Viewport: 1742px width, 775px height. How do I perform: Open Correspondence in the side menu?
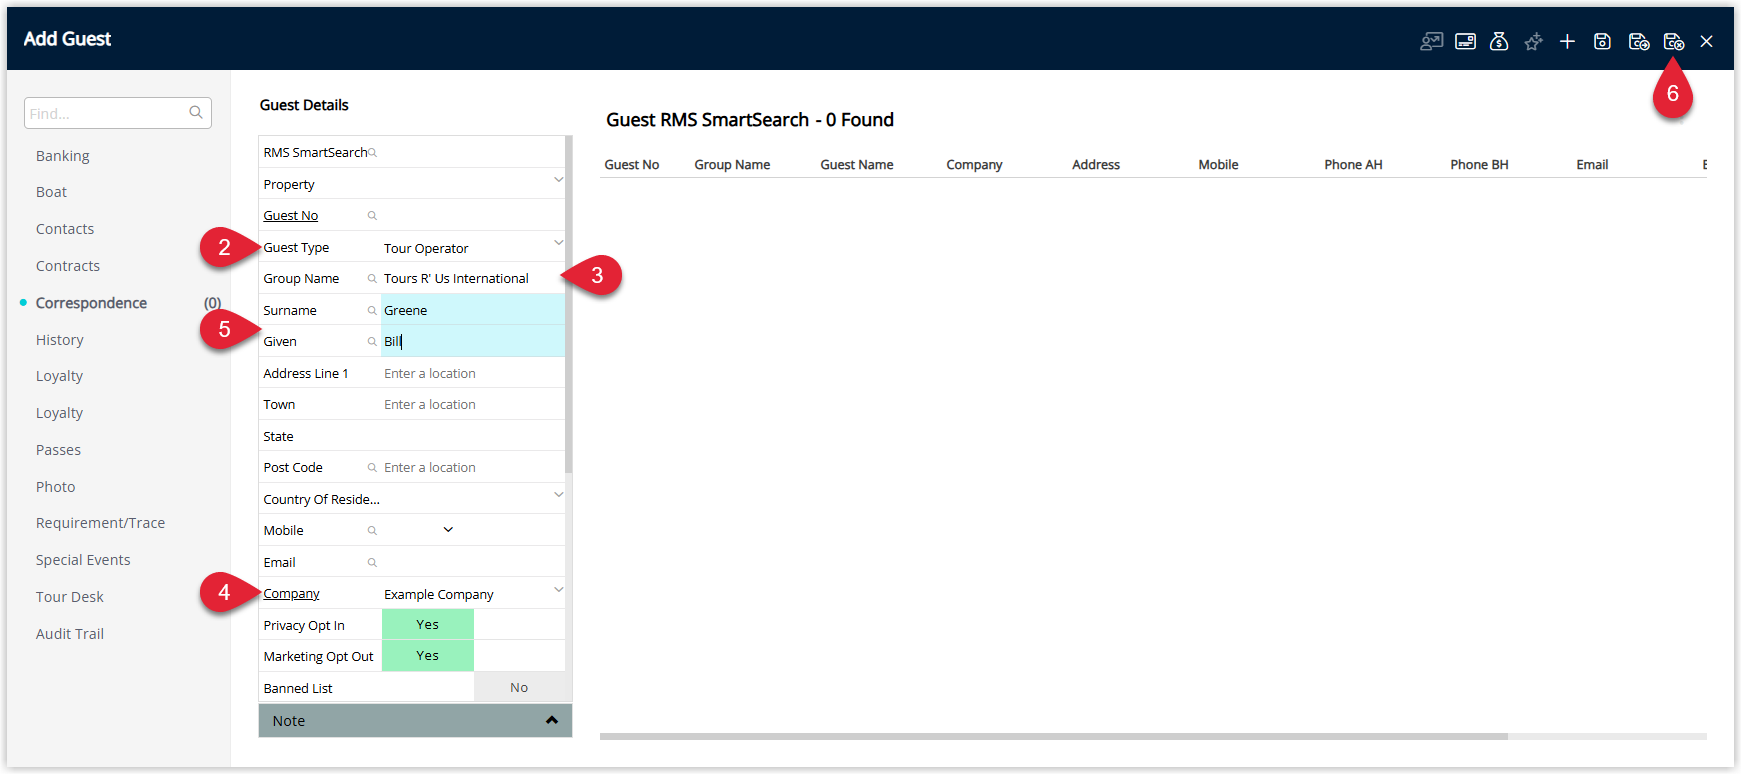(91, 303)
